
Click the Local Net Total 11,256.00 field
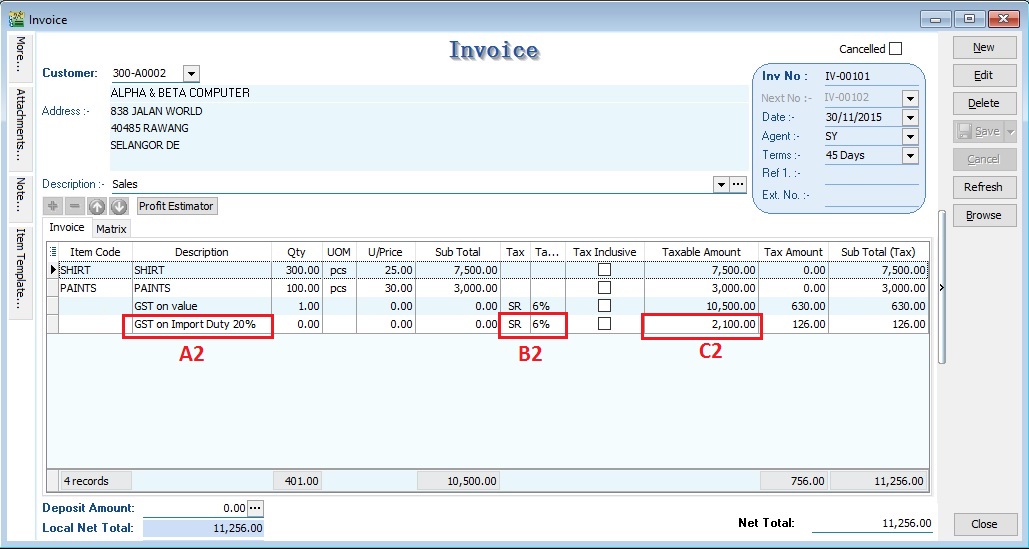[x=203, y=528]
